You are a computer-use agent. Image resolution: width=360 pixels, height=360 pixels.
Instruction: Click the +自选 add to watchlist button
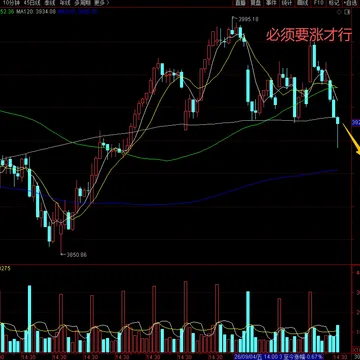(x=350, y=3)
